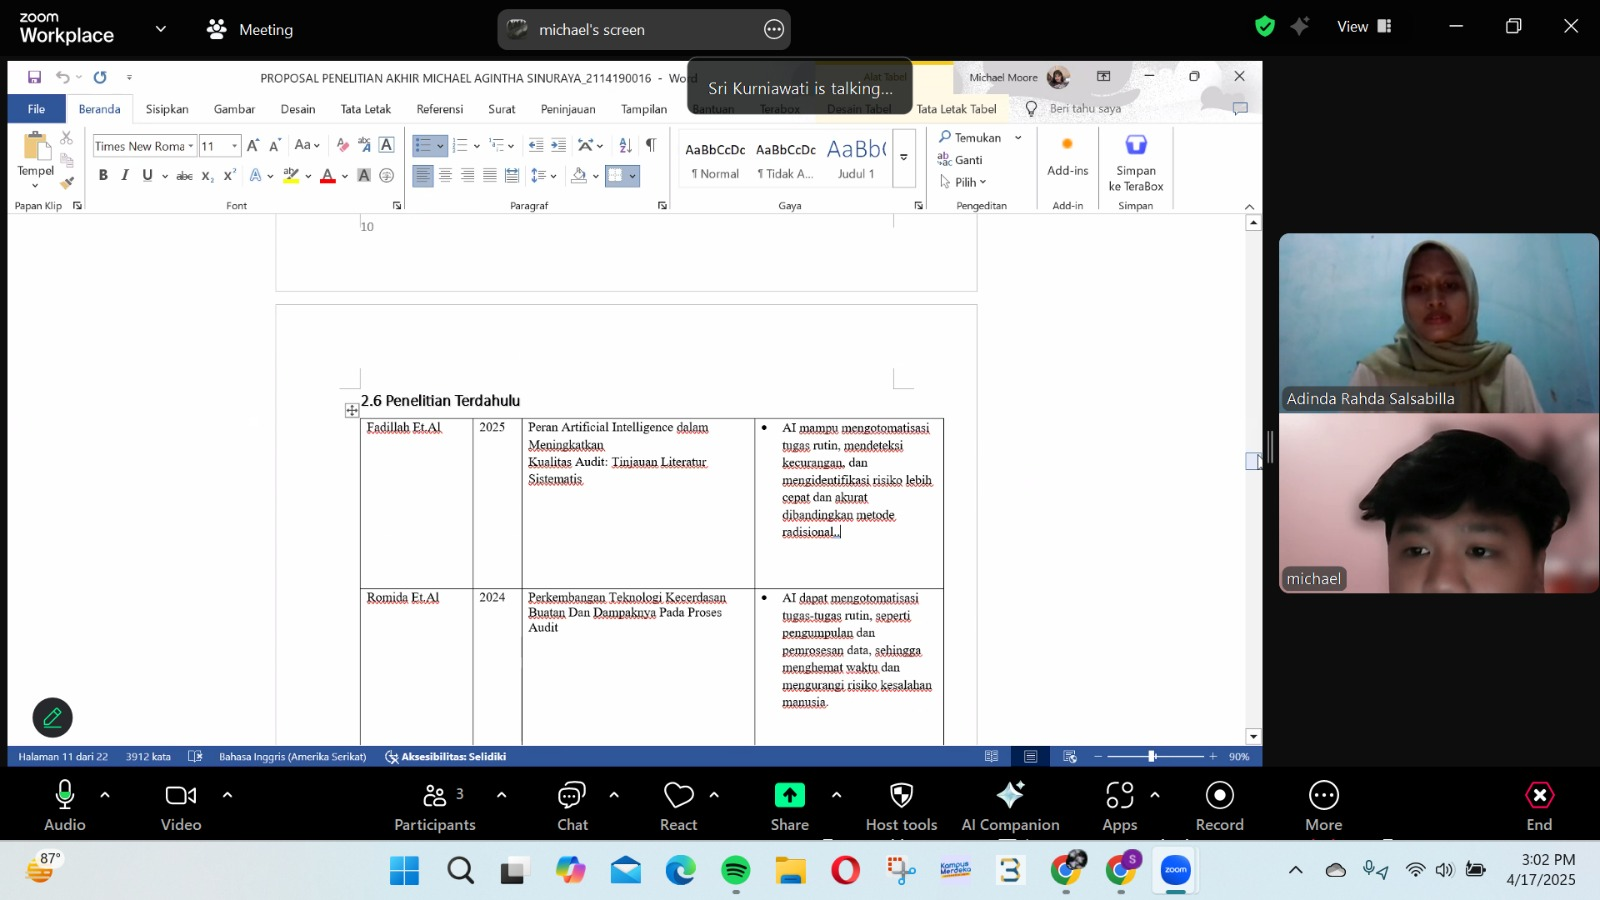Screen dimensions: 1600x900
Task: Click the sort A-Z icon
Action: pyautogui.click(x=625, y=145)
